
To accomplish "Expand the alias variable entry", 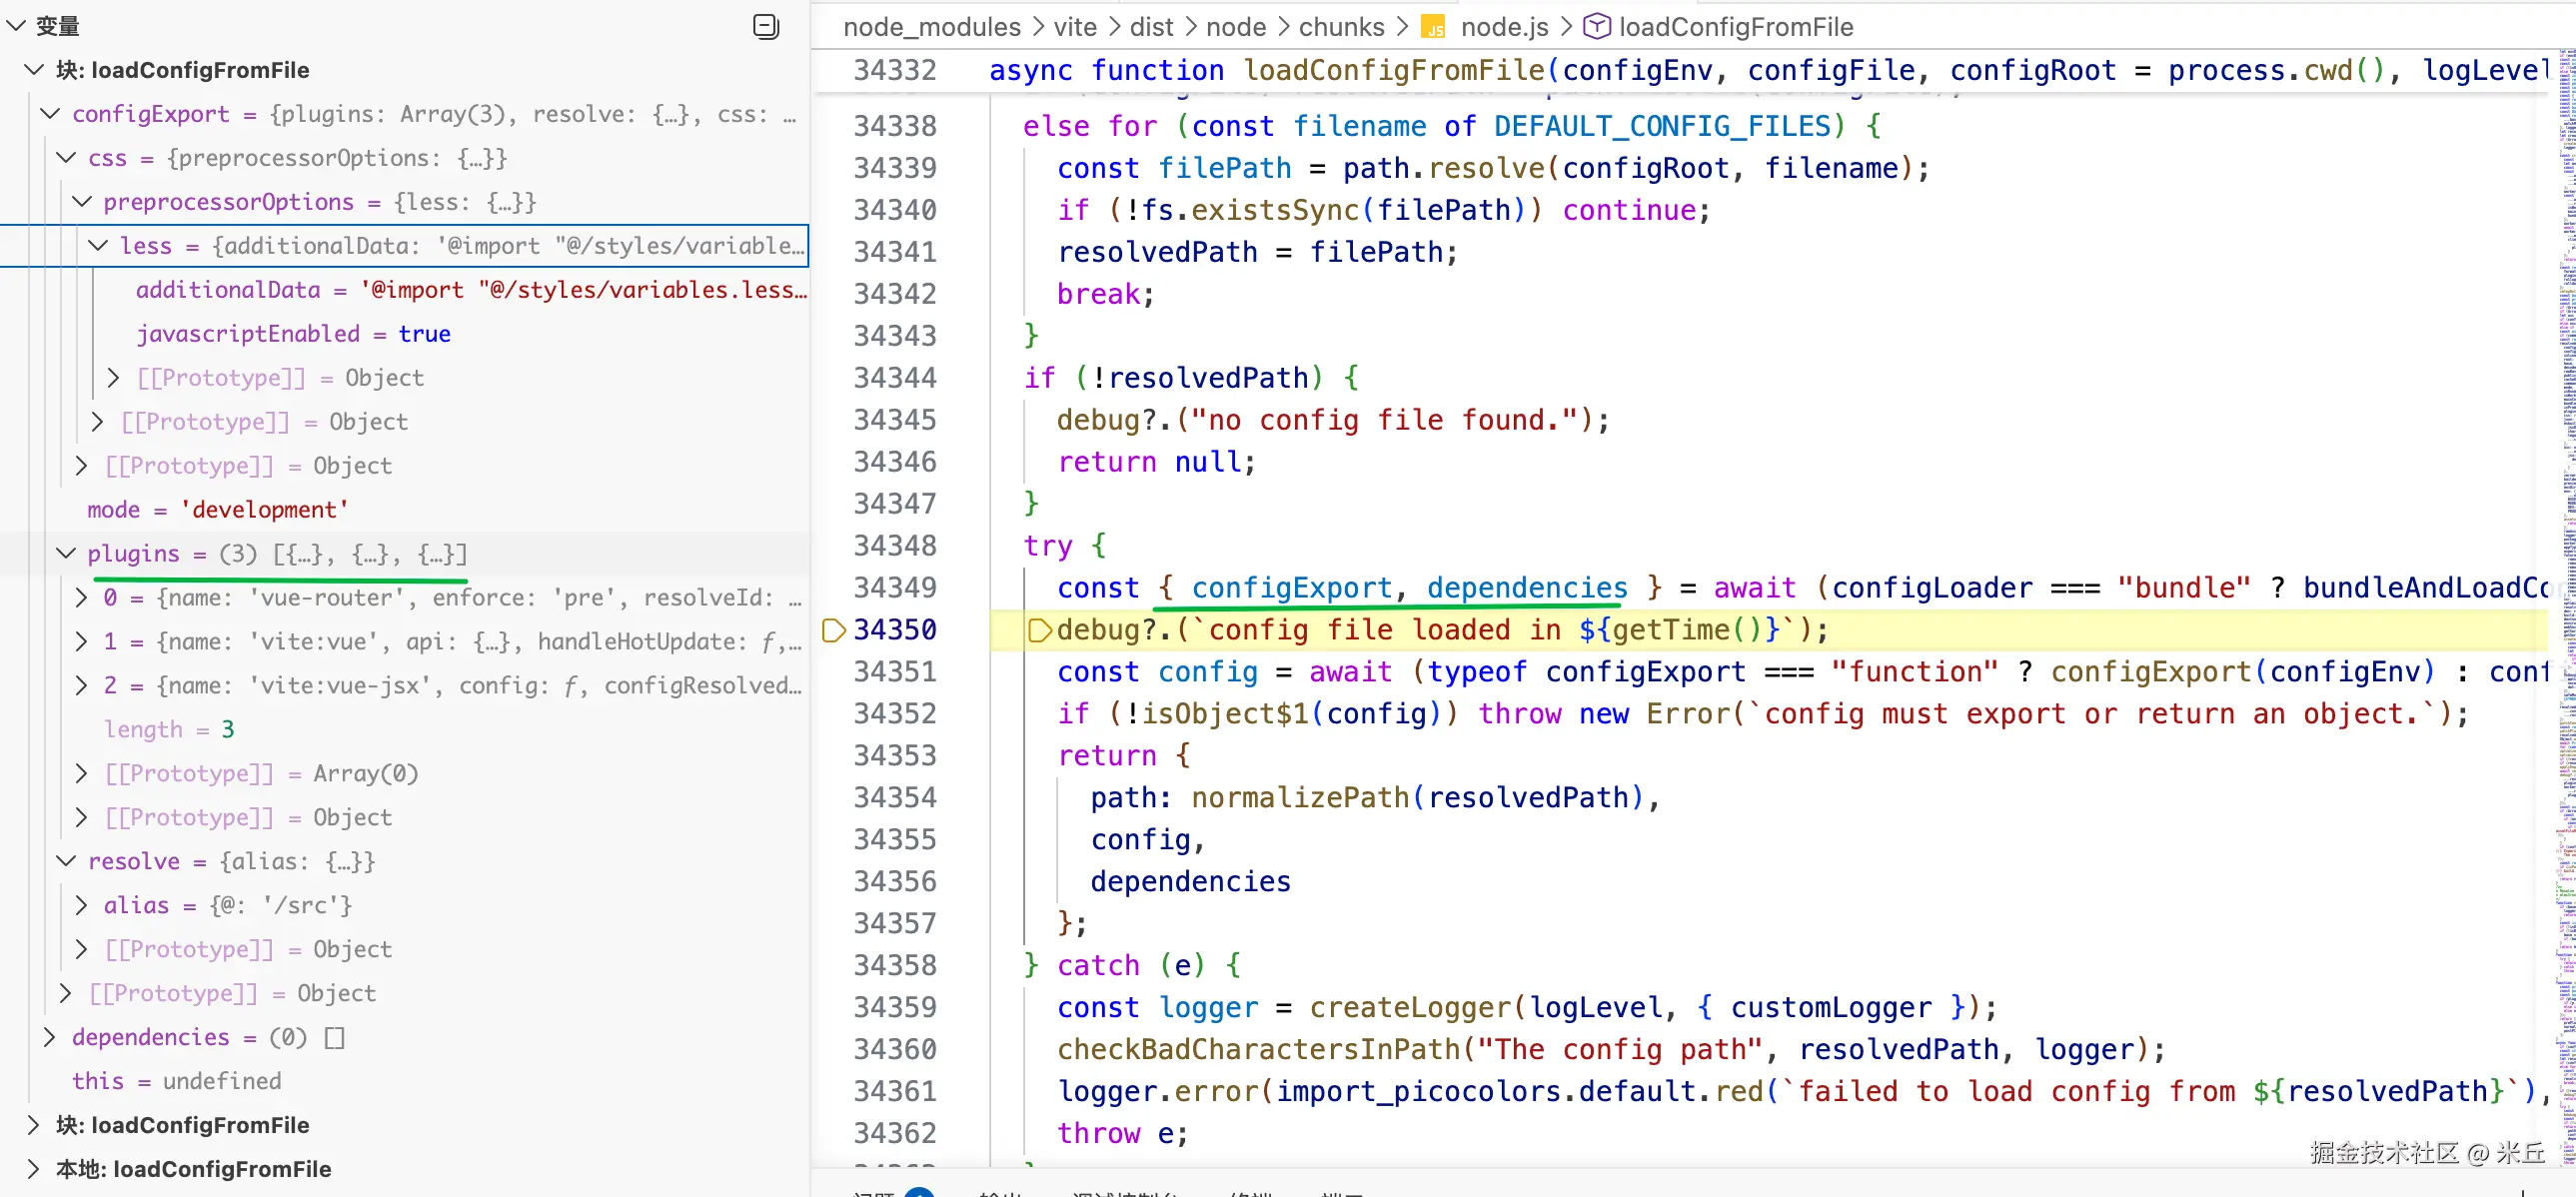I will click(81, 905).
